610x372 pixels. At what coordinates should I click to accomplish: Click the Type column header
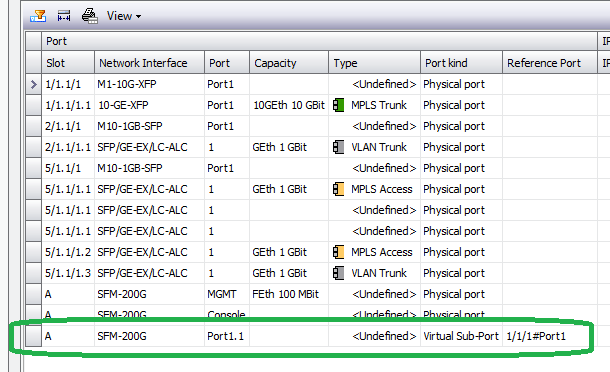[374, 63]
